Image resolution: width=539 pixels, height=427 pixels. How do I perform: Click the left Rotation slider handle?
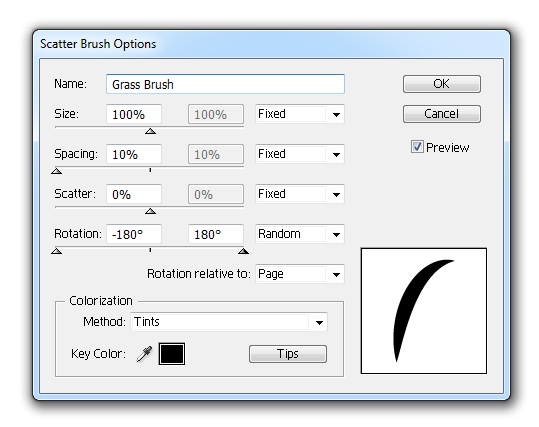click(57, 251)
